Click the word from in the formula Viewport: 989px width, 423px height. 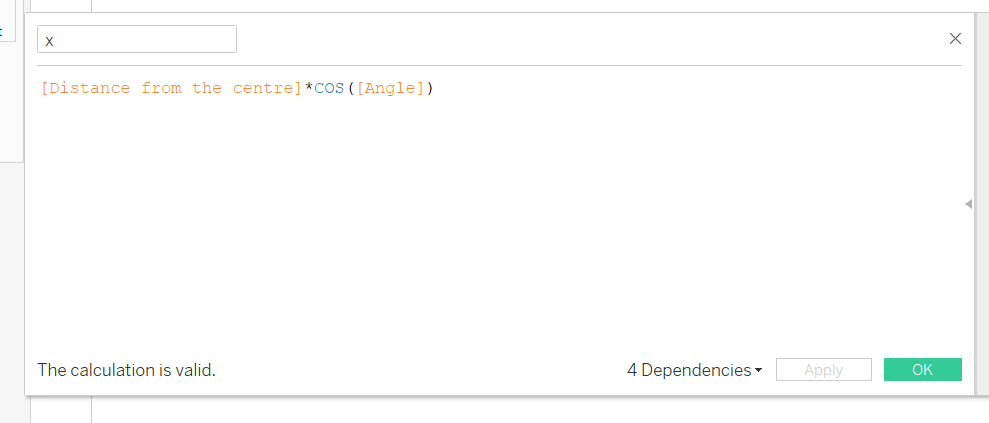coord(161,88)
